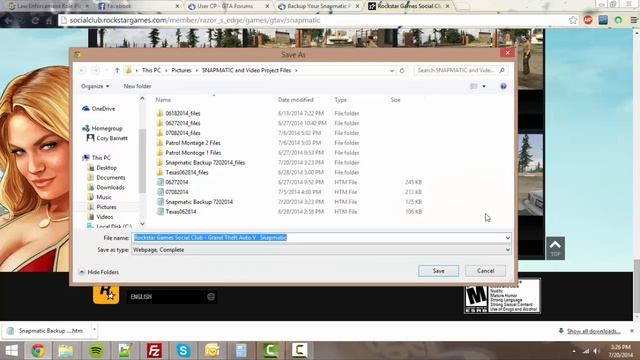Expand the address path history dropdown

coord(391,70)
